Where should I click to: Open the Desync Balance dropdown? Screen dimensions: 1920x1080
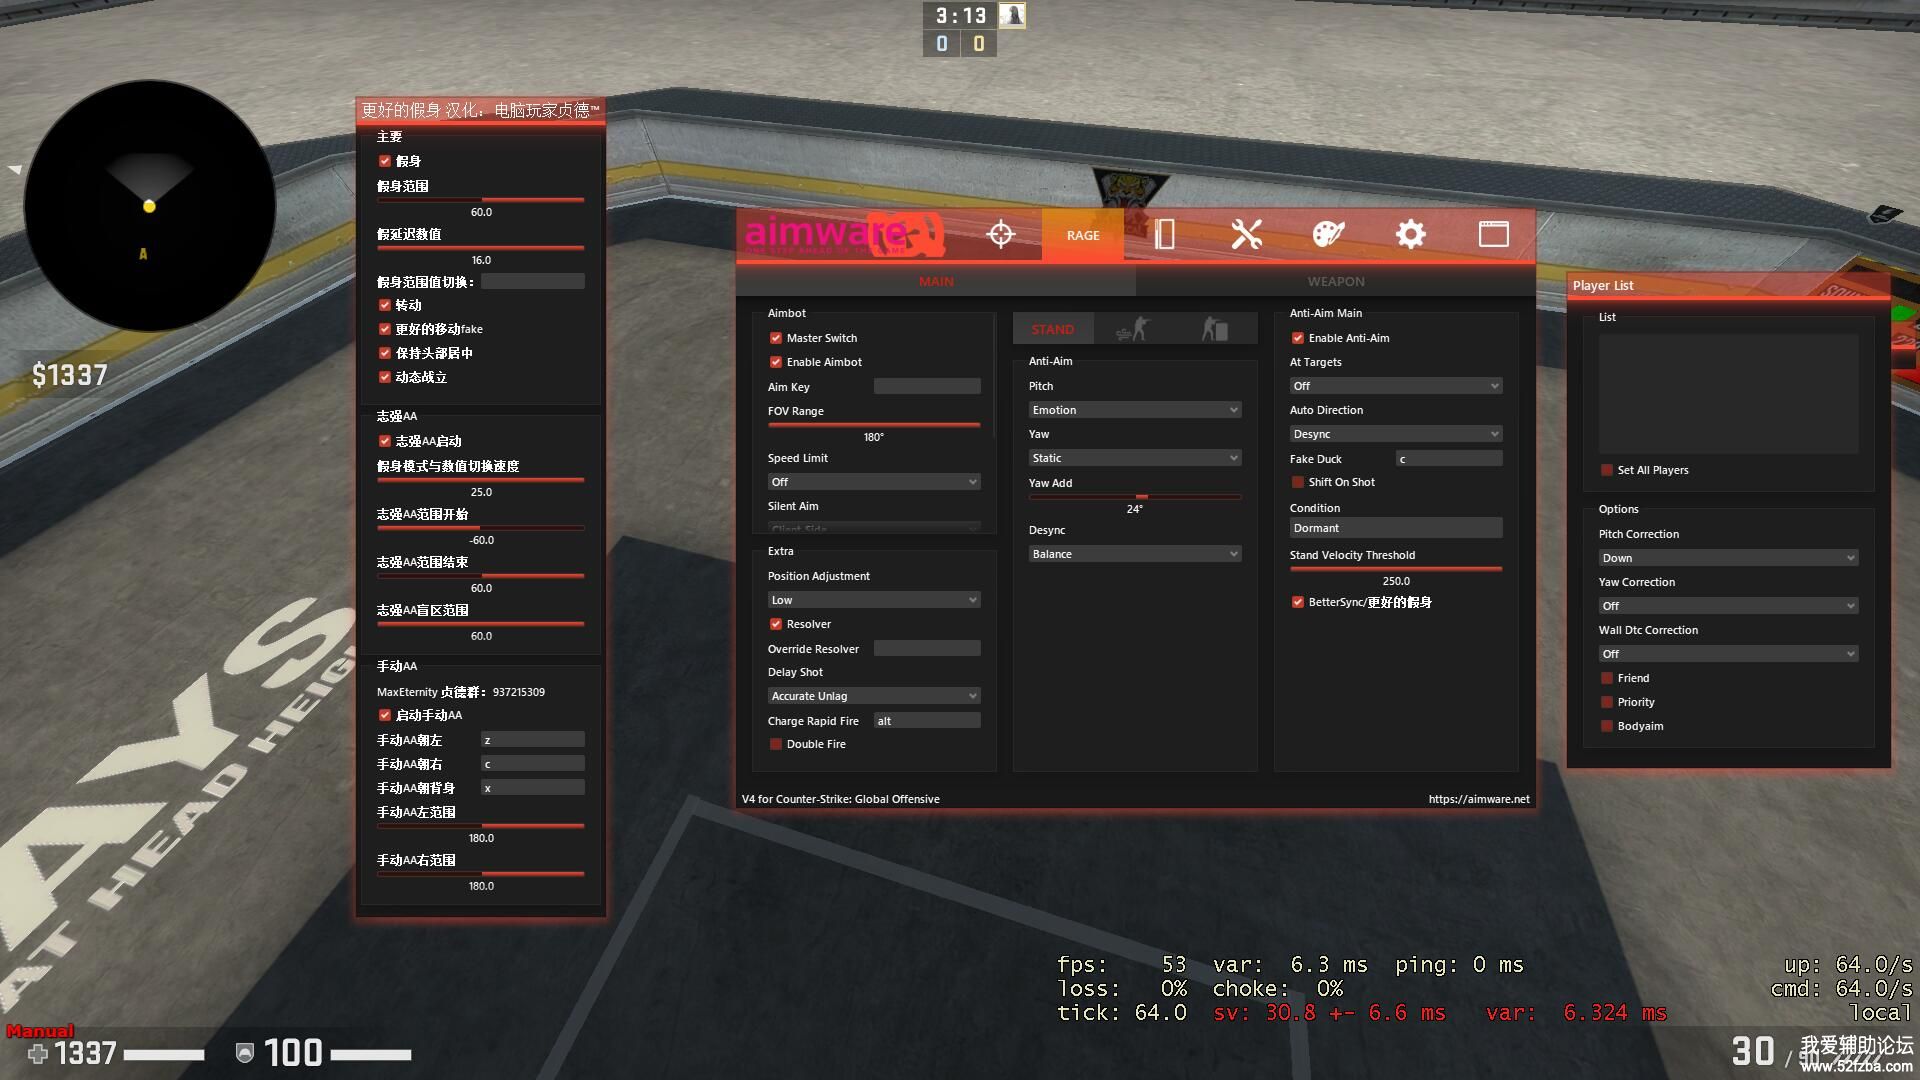[1135, 554]
